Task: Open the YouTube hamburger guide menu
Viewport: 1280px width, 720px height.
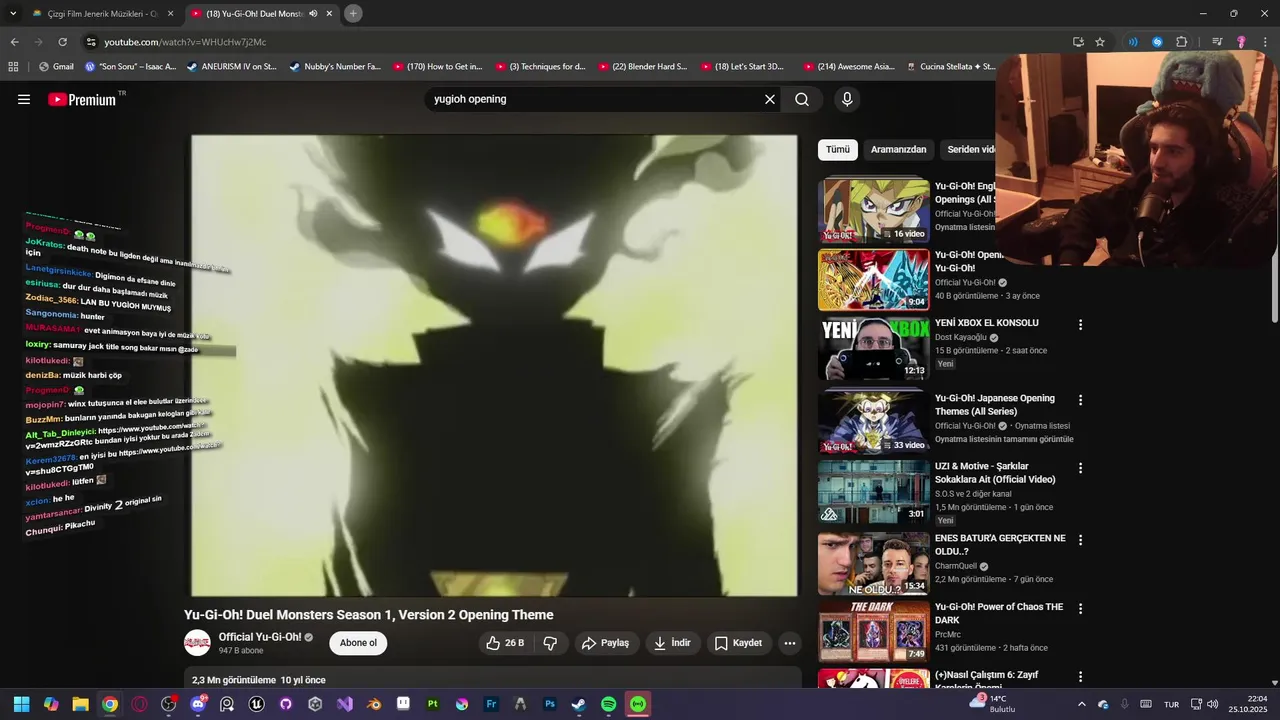Action: 24,99
